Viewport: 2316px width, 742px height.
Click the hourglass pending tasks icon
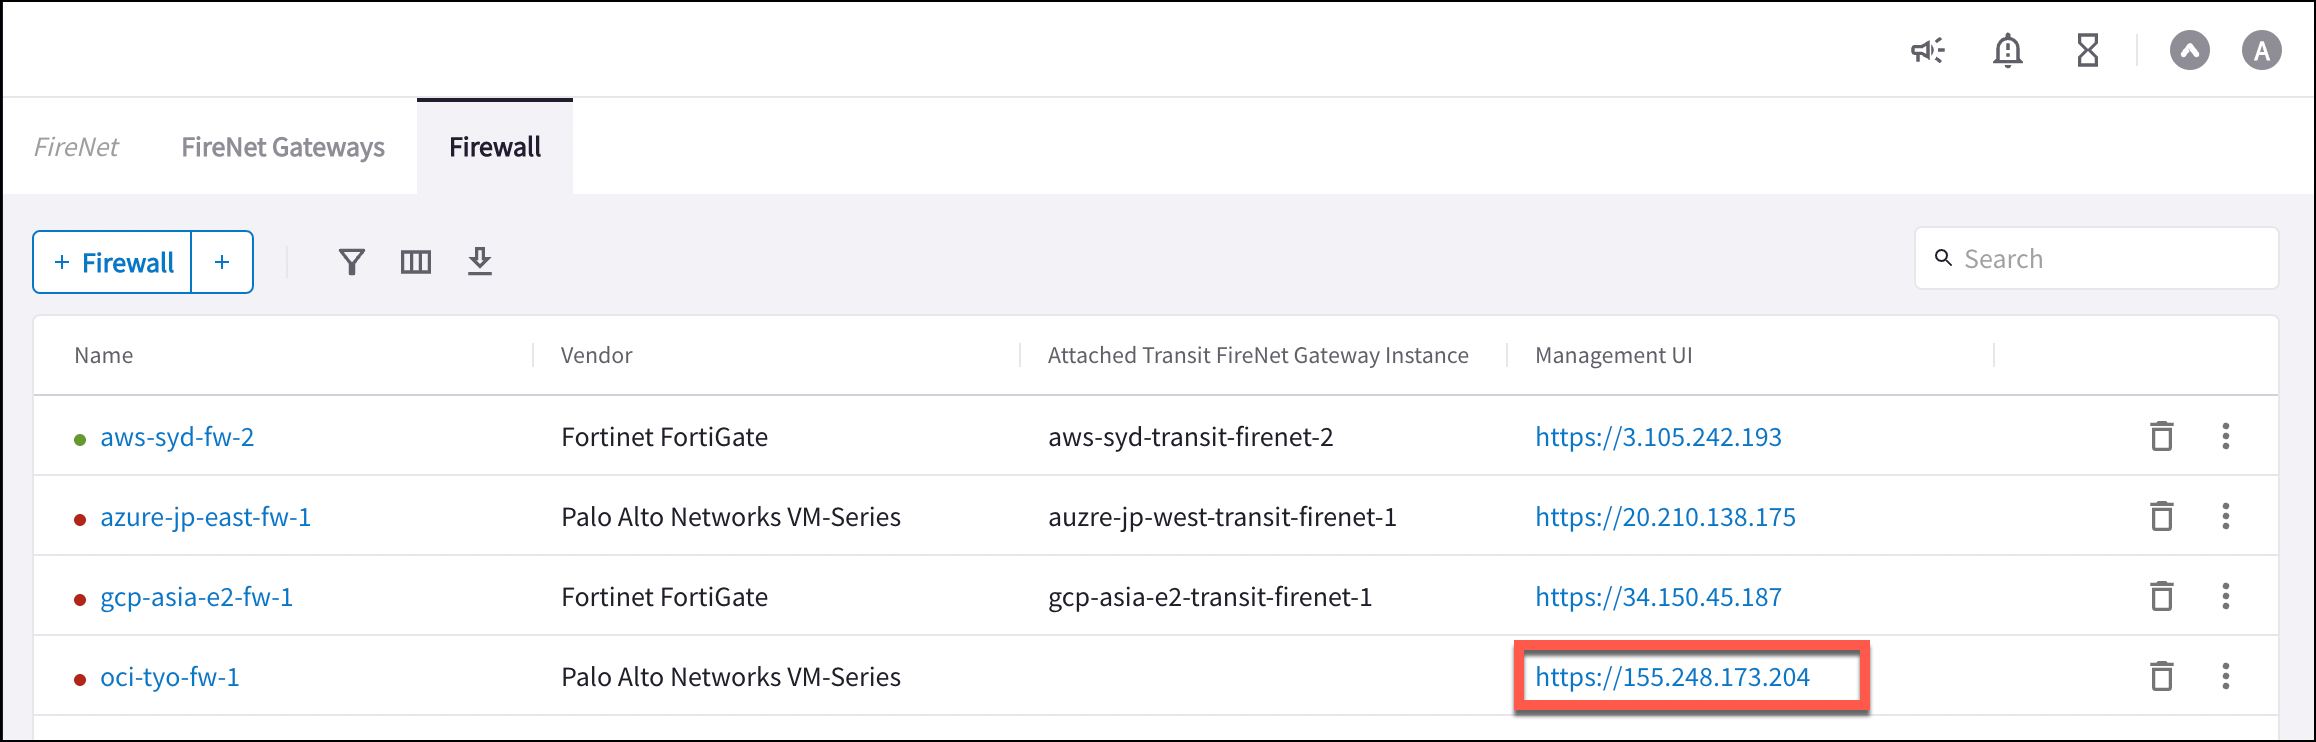pos(2087,50)
